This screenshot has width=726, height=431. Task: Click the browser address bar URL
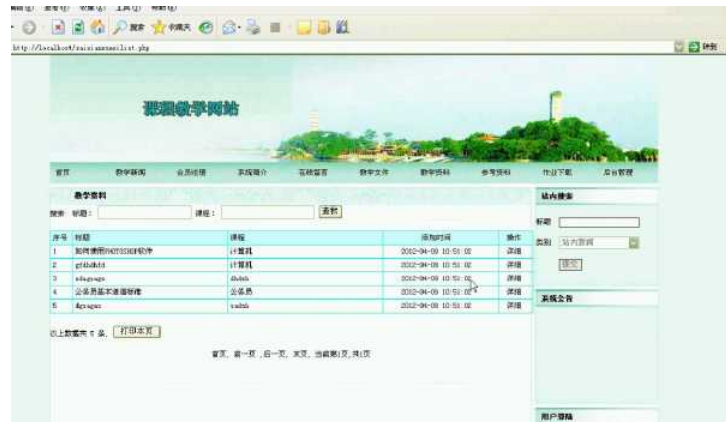81,47
